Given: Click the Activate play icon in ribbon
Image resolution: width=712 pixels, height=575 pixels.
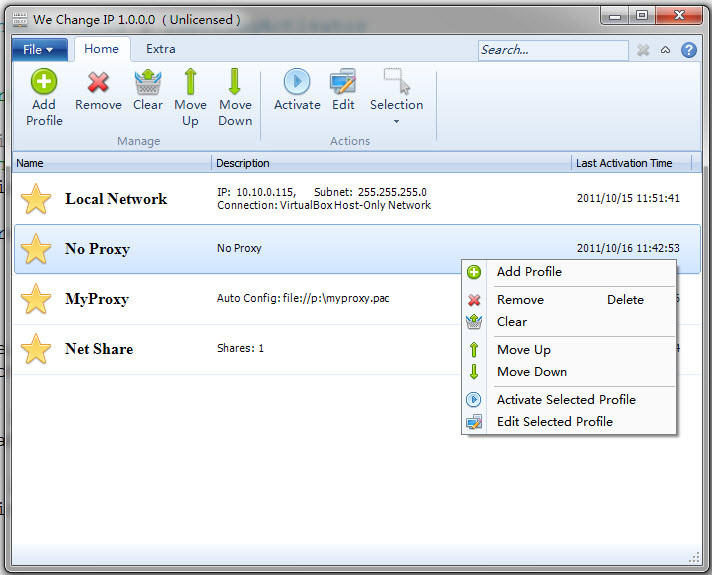Looking at the screenshot, I should 297,82.
